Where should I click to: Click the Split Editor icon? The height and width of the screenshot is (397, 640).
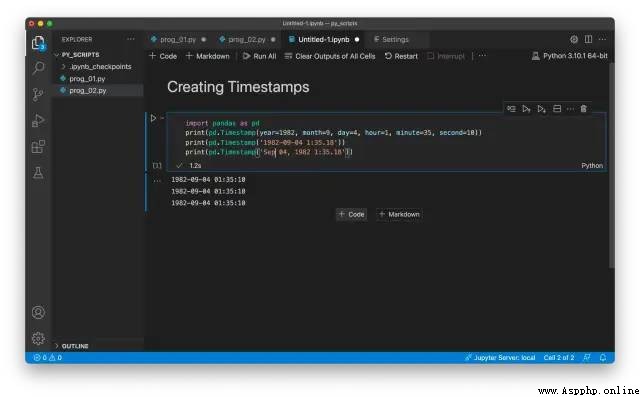click(x=588, y=39)
